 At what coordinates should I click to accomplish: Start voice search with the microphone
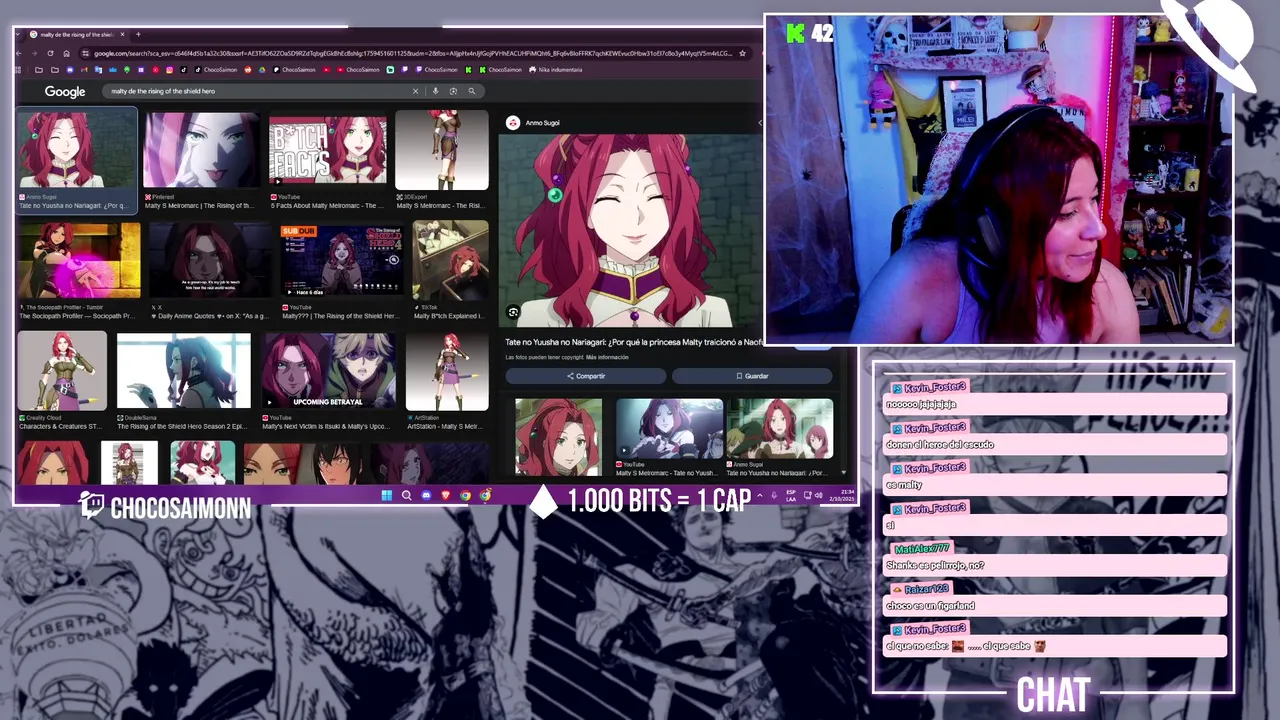point(435,91)
